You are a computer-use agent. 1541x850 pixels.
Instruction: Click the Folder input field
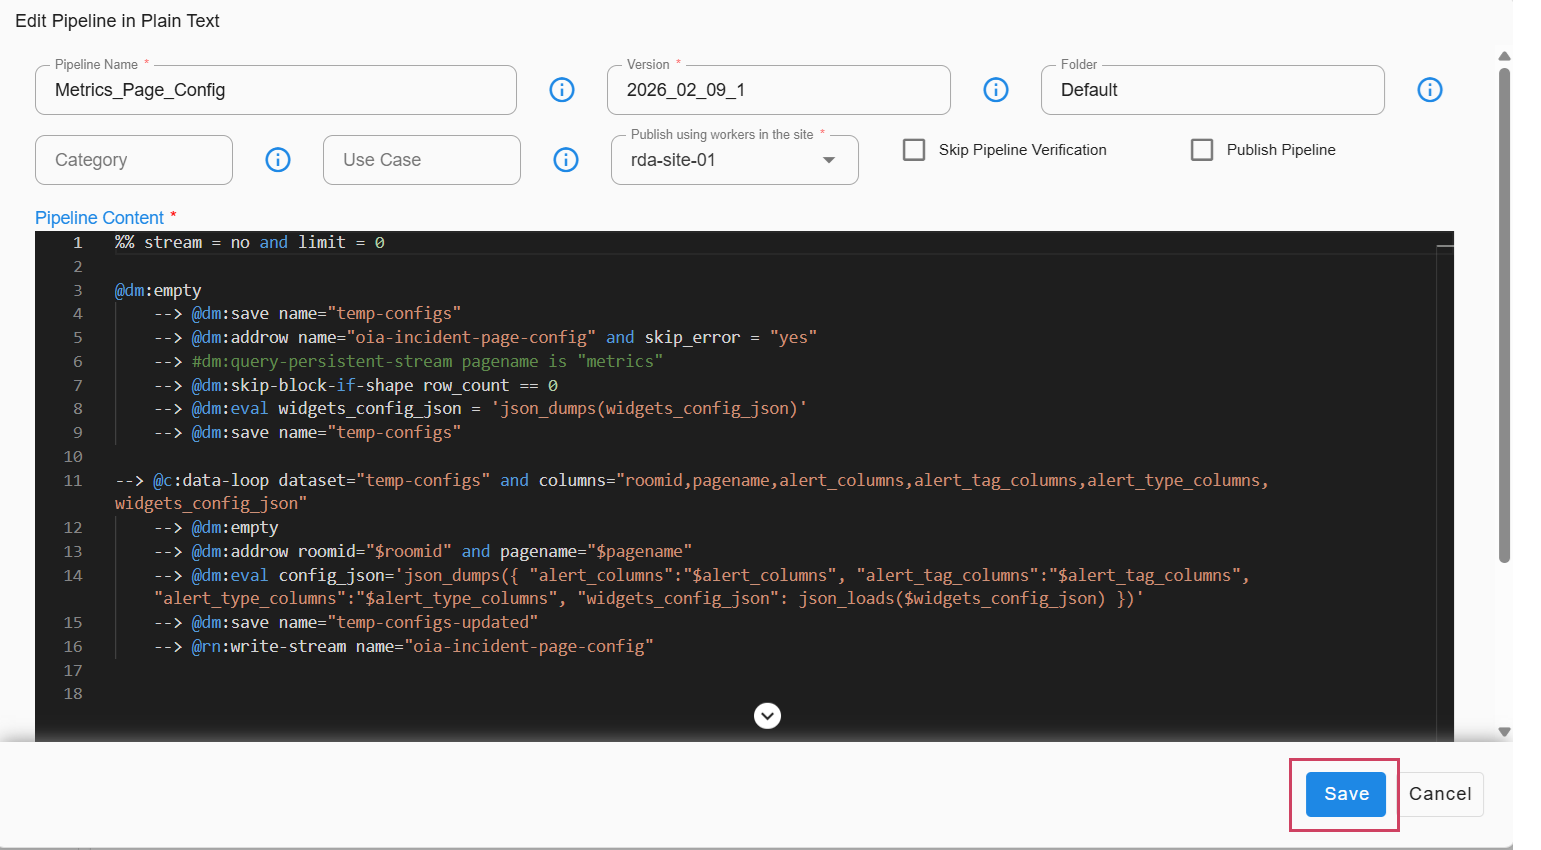(x=1212, y=90)
